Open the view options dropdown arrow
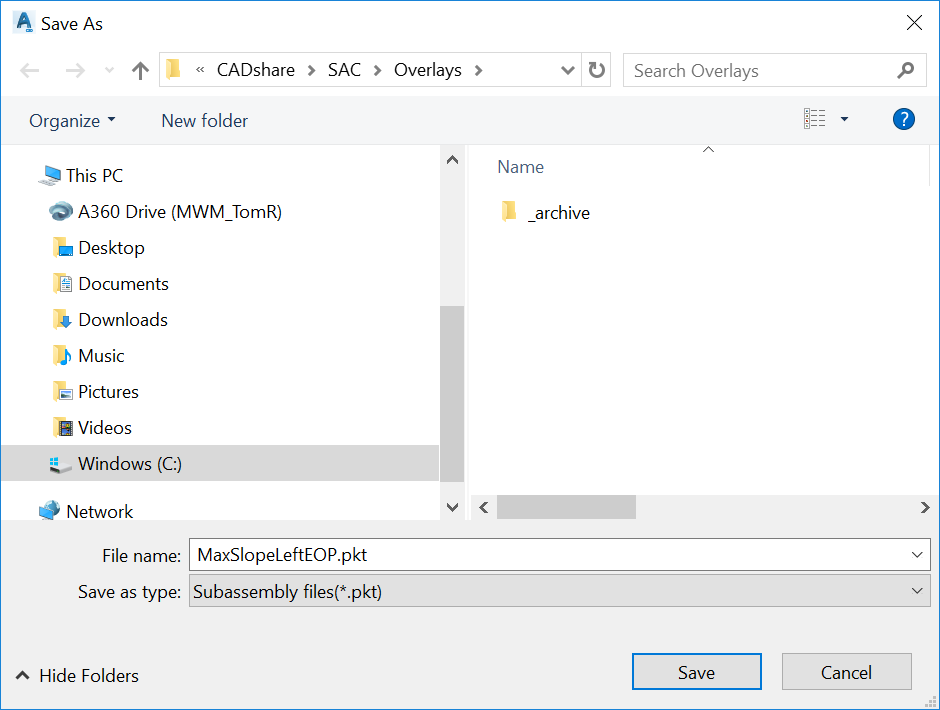 coord(844,120)
